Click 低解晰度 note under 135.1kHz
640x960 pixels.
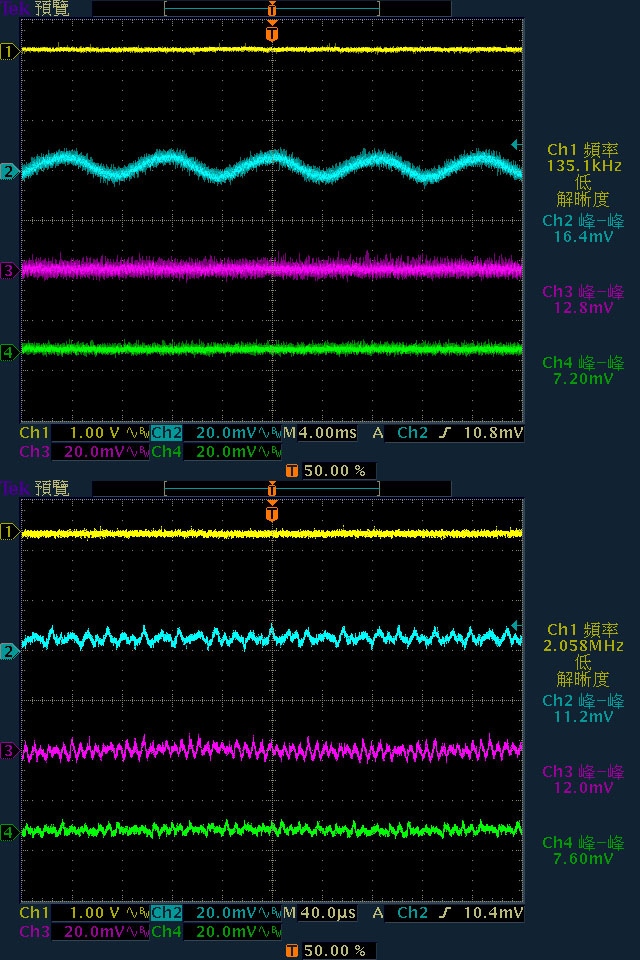(x=583, y=191)
